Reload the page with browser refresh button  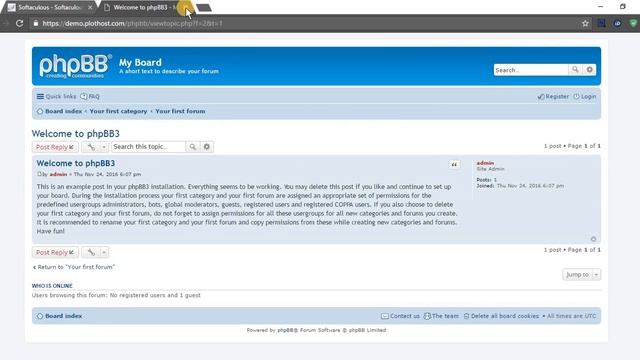19,23
